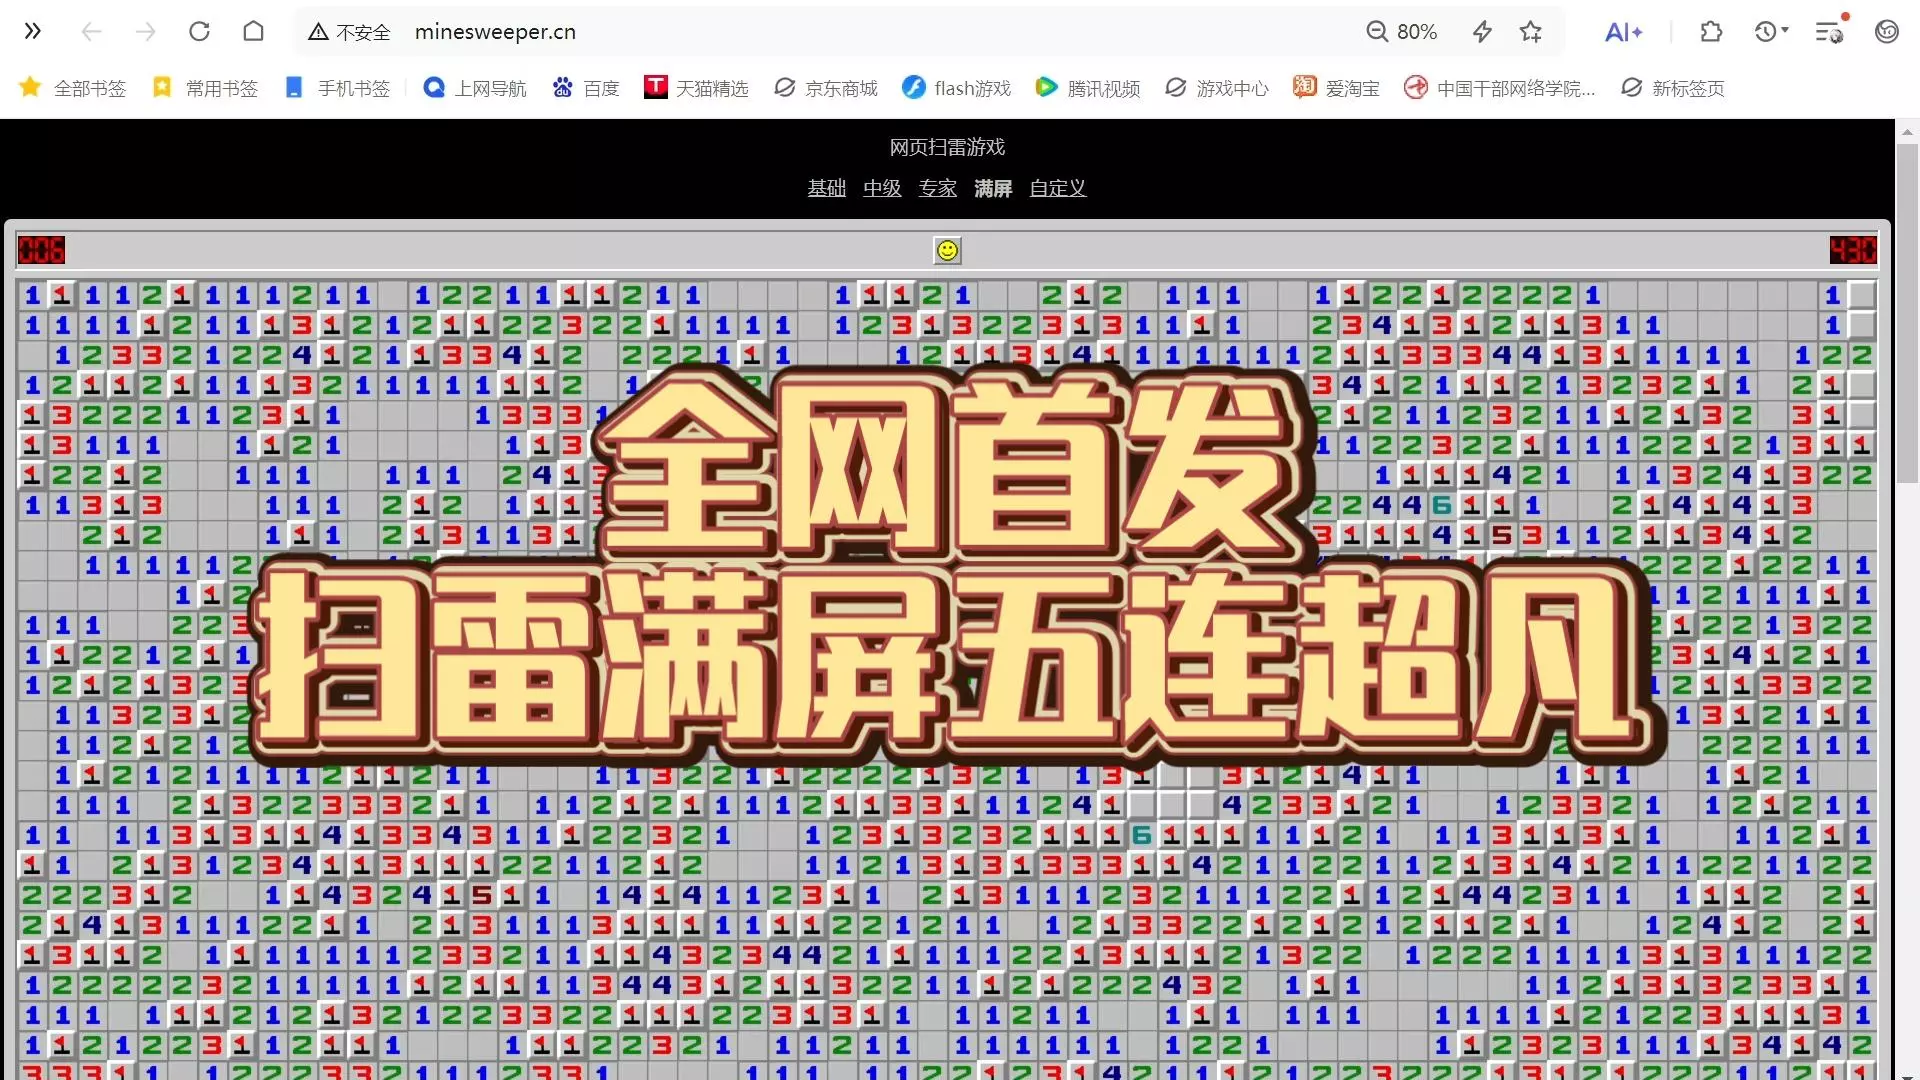Image resolution: width=1920 pixels, height=1080 pixels.
Task: Open the extensions puzzle icon
Action: coord(1711,32)
